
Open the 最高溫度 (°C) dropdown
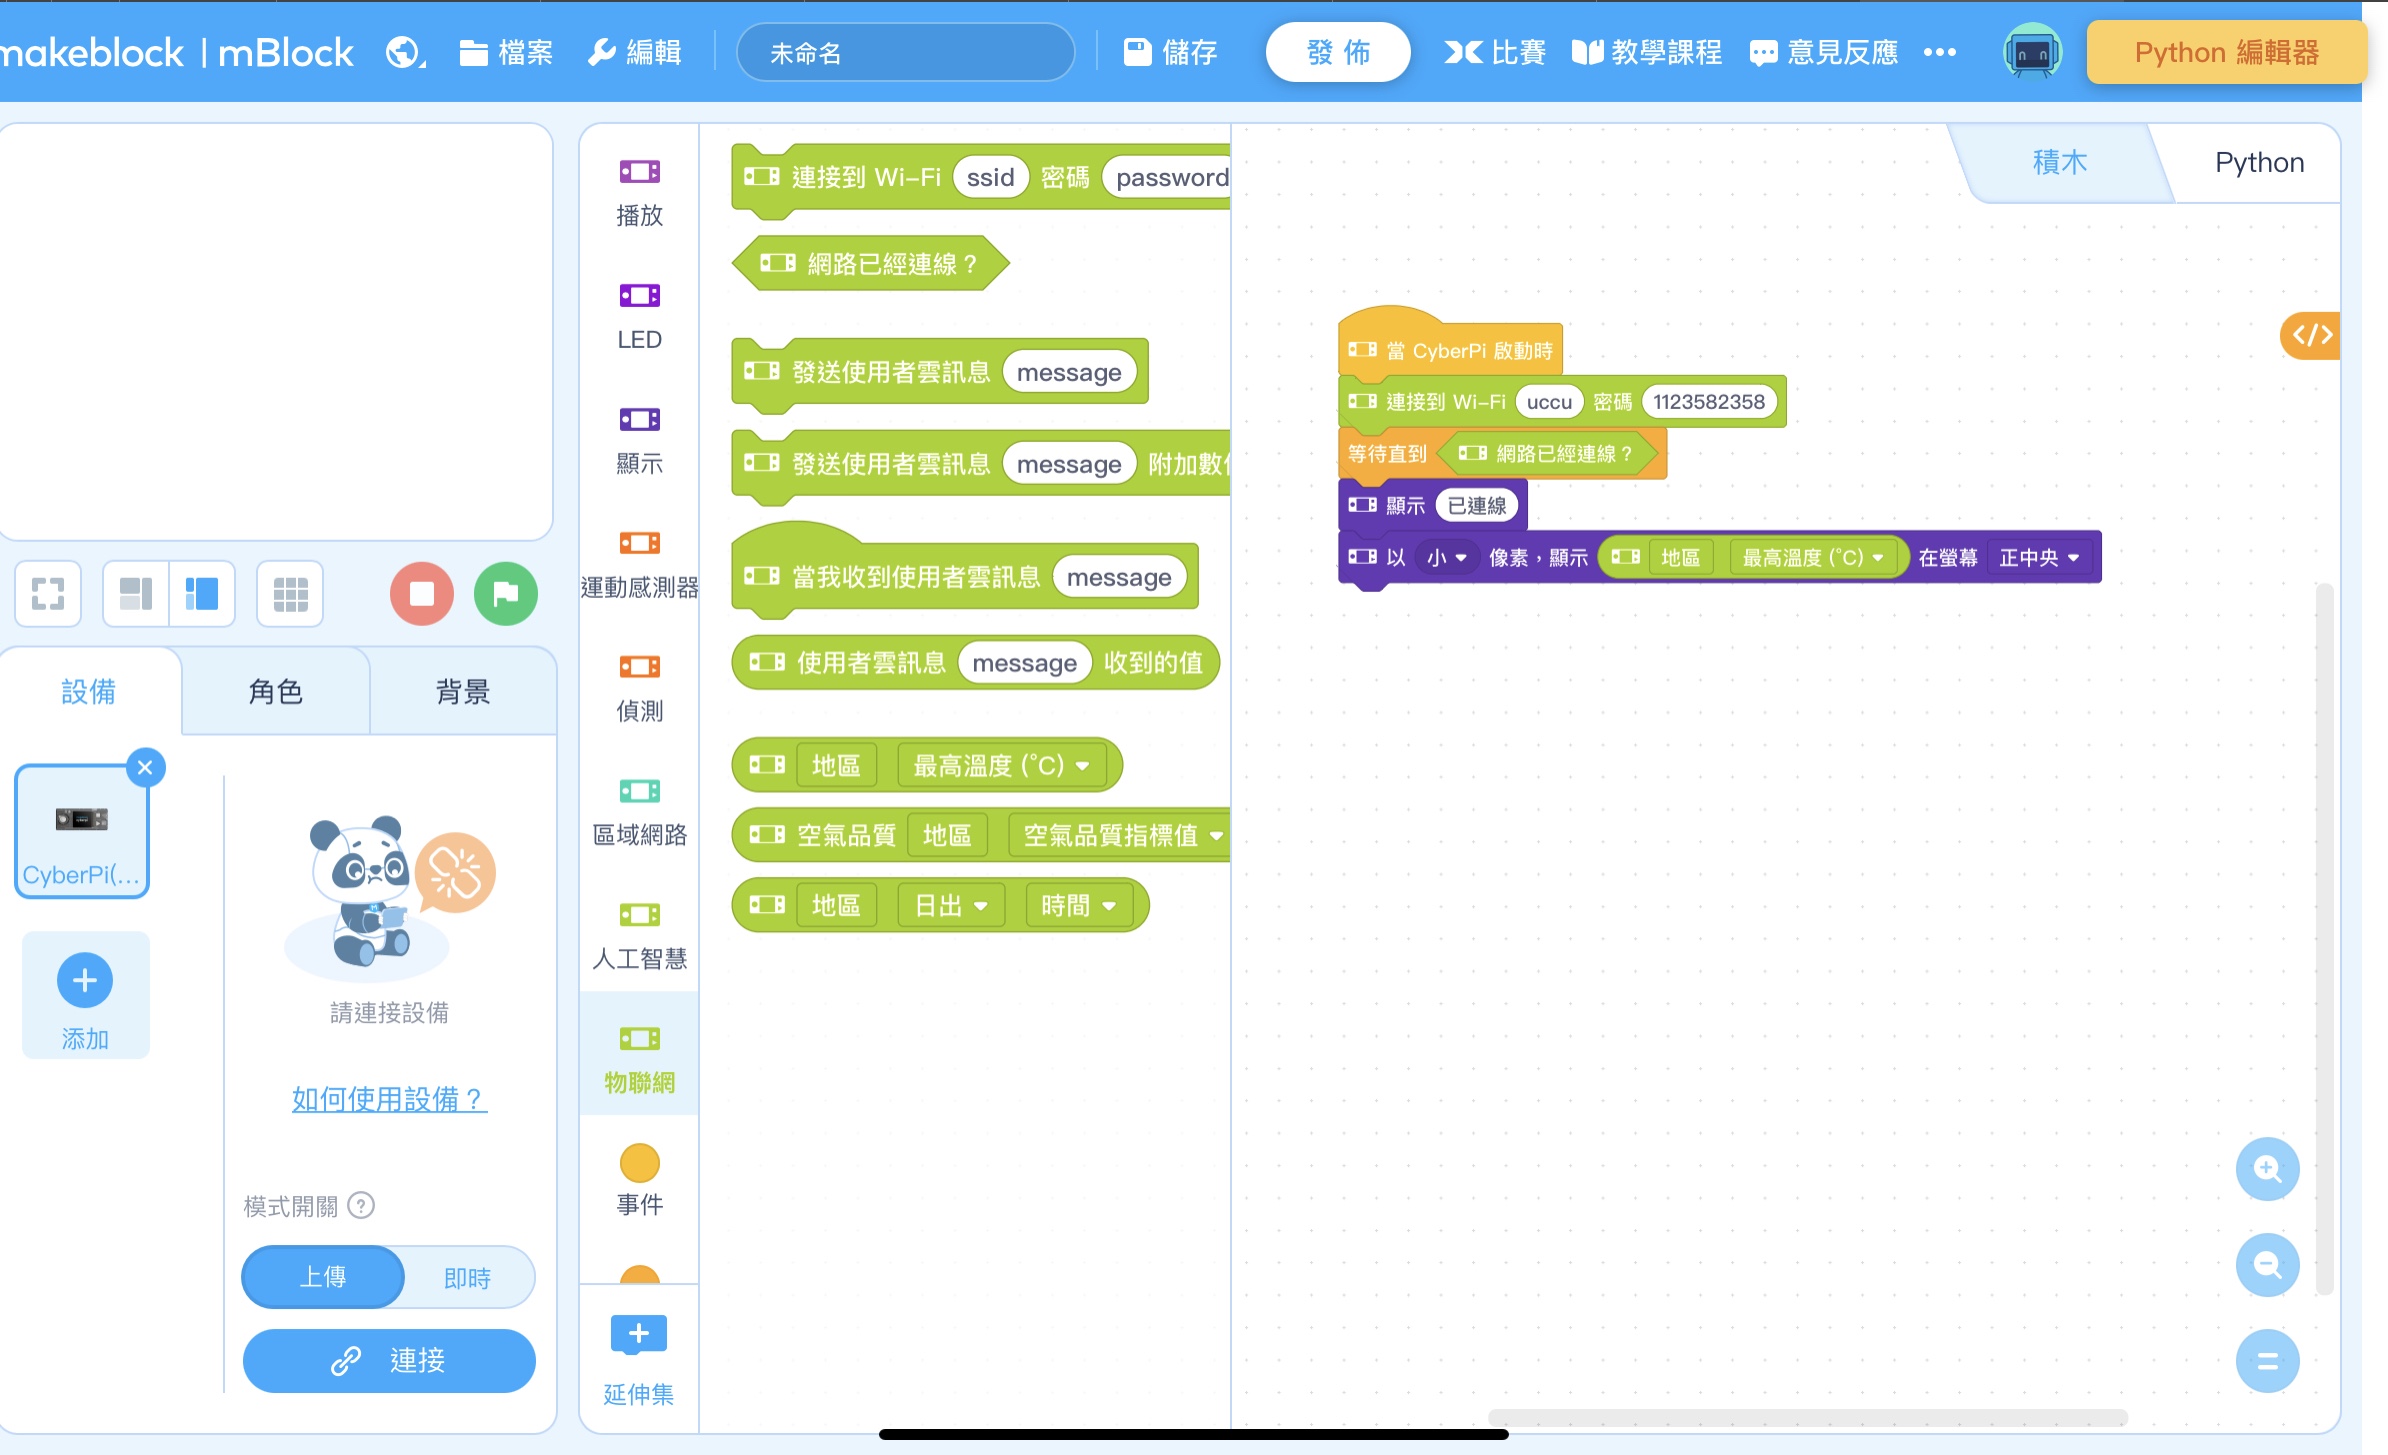[1879, 557]
